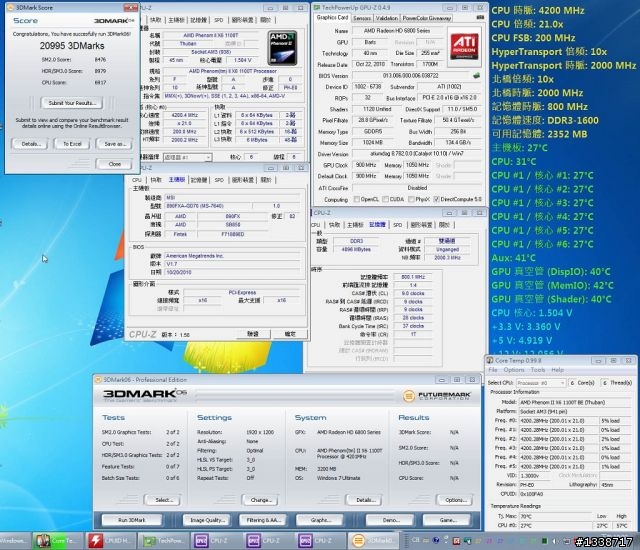Open processor selection dropdown in CPU-Z

(x=187, y=157)
